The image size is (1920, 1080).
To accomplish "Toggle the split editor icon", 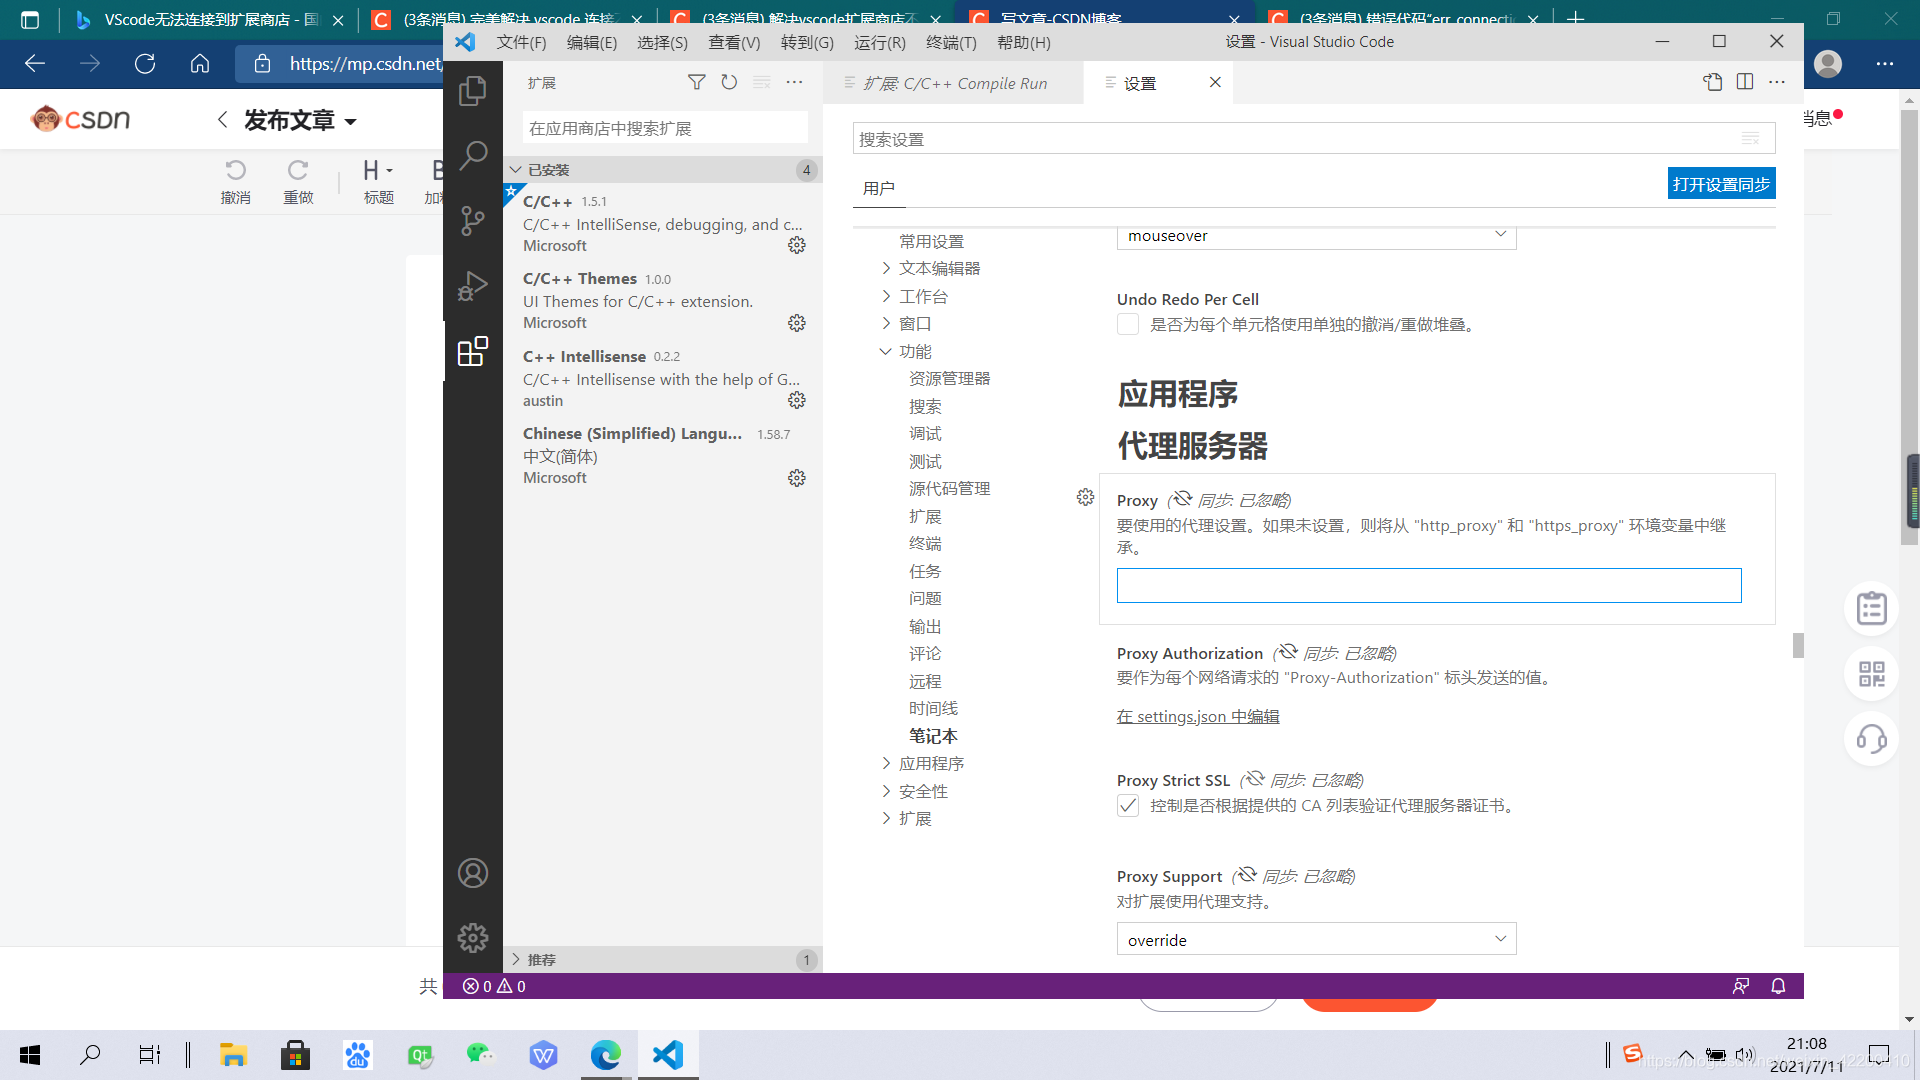I will click(1745, 82).
